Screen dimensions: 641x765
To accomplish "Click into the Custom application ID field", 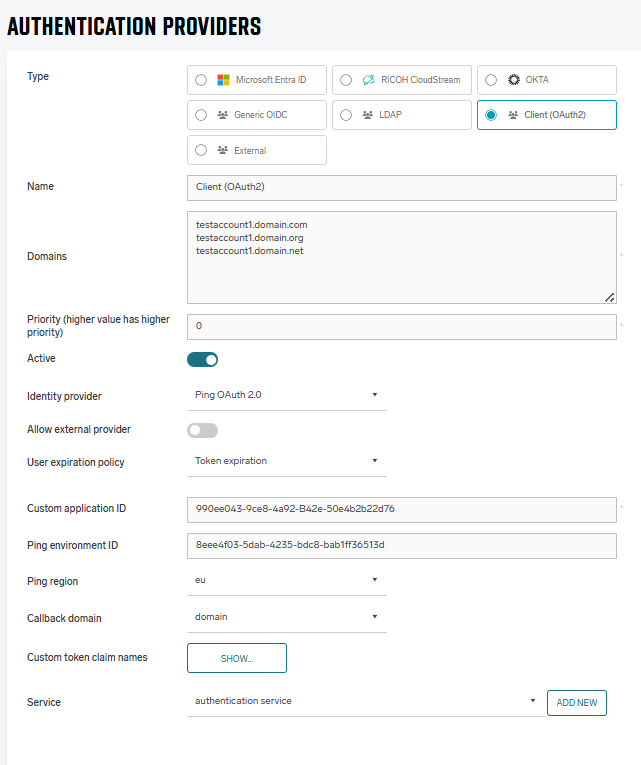I will tap(401, 509).
